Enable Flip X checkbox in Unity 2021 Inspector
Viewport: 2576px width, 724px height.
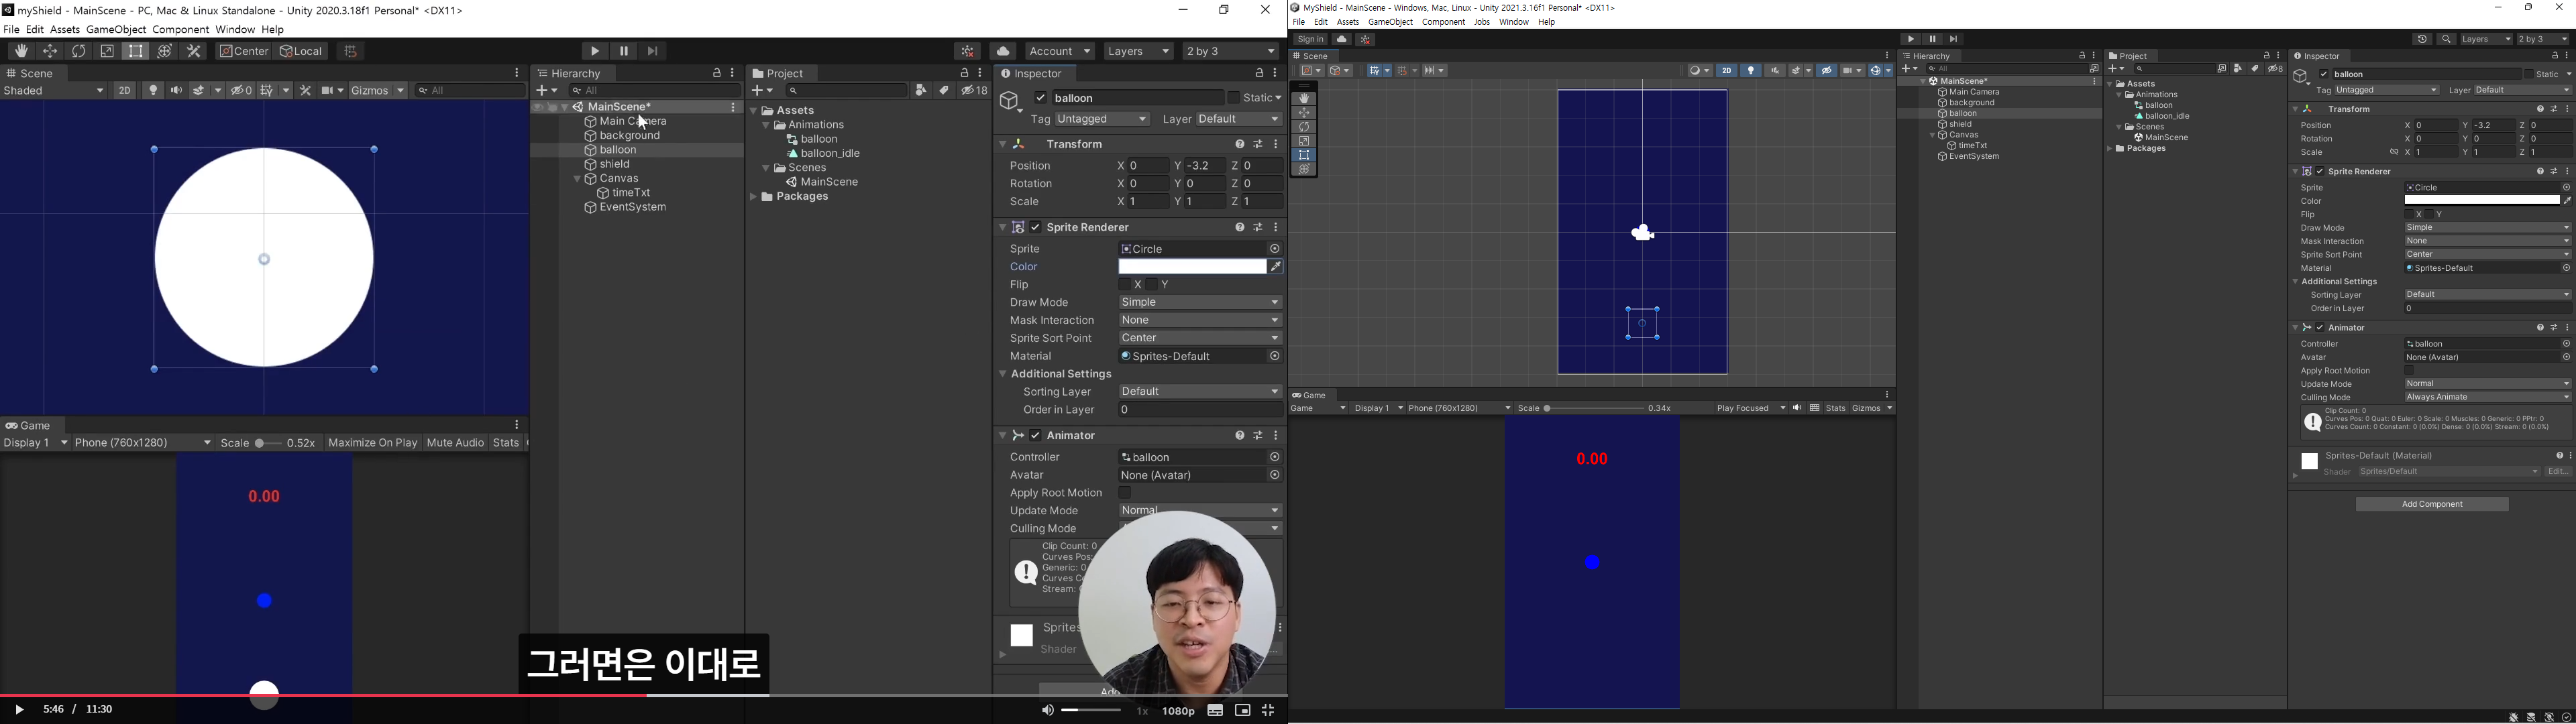2410,215
